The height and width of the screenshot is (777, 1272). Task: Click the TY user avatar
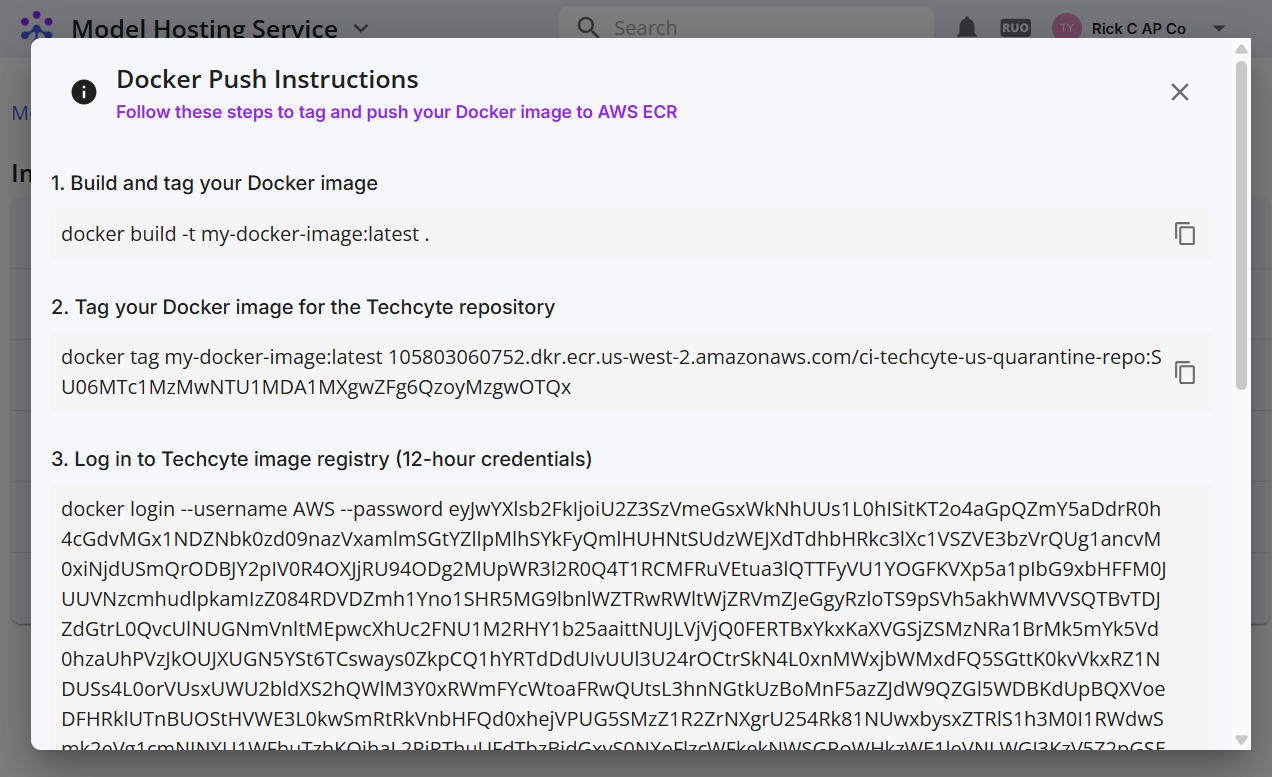[1067, 28]
